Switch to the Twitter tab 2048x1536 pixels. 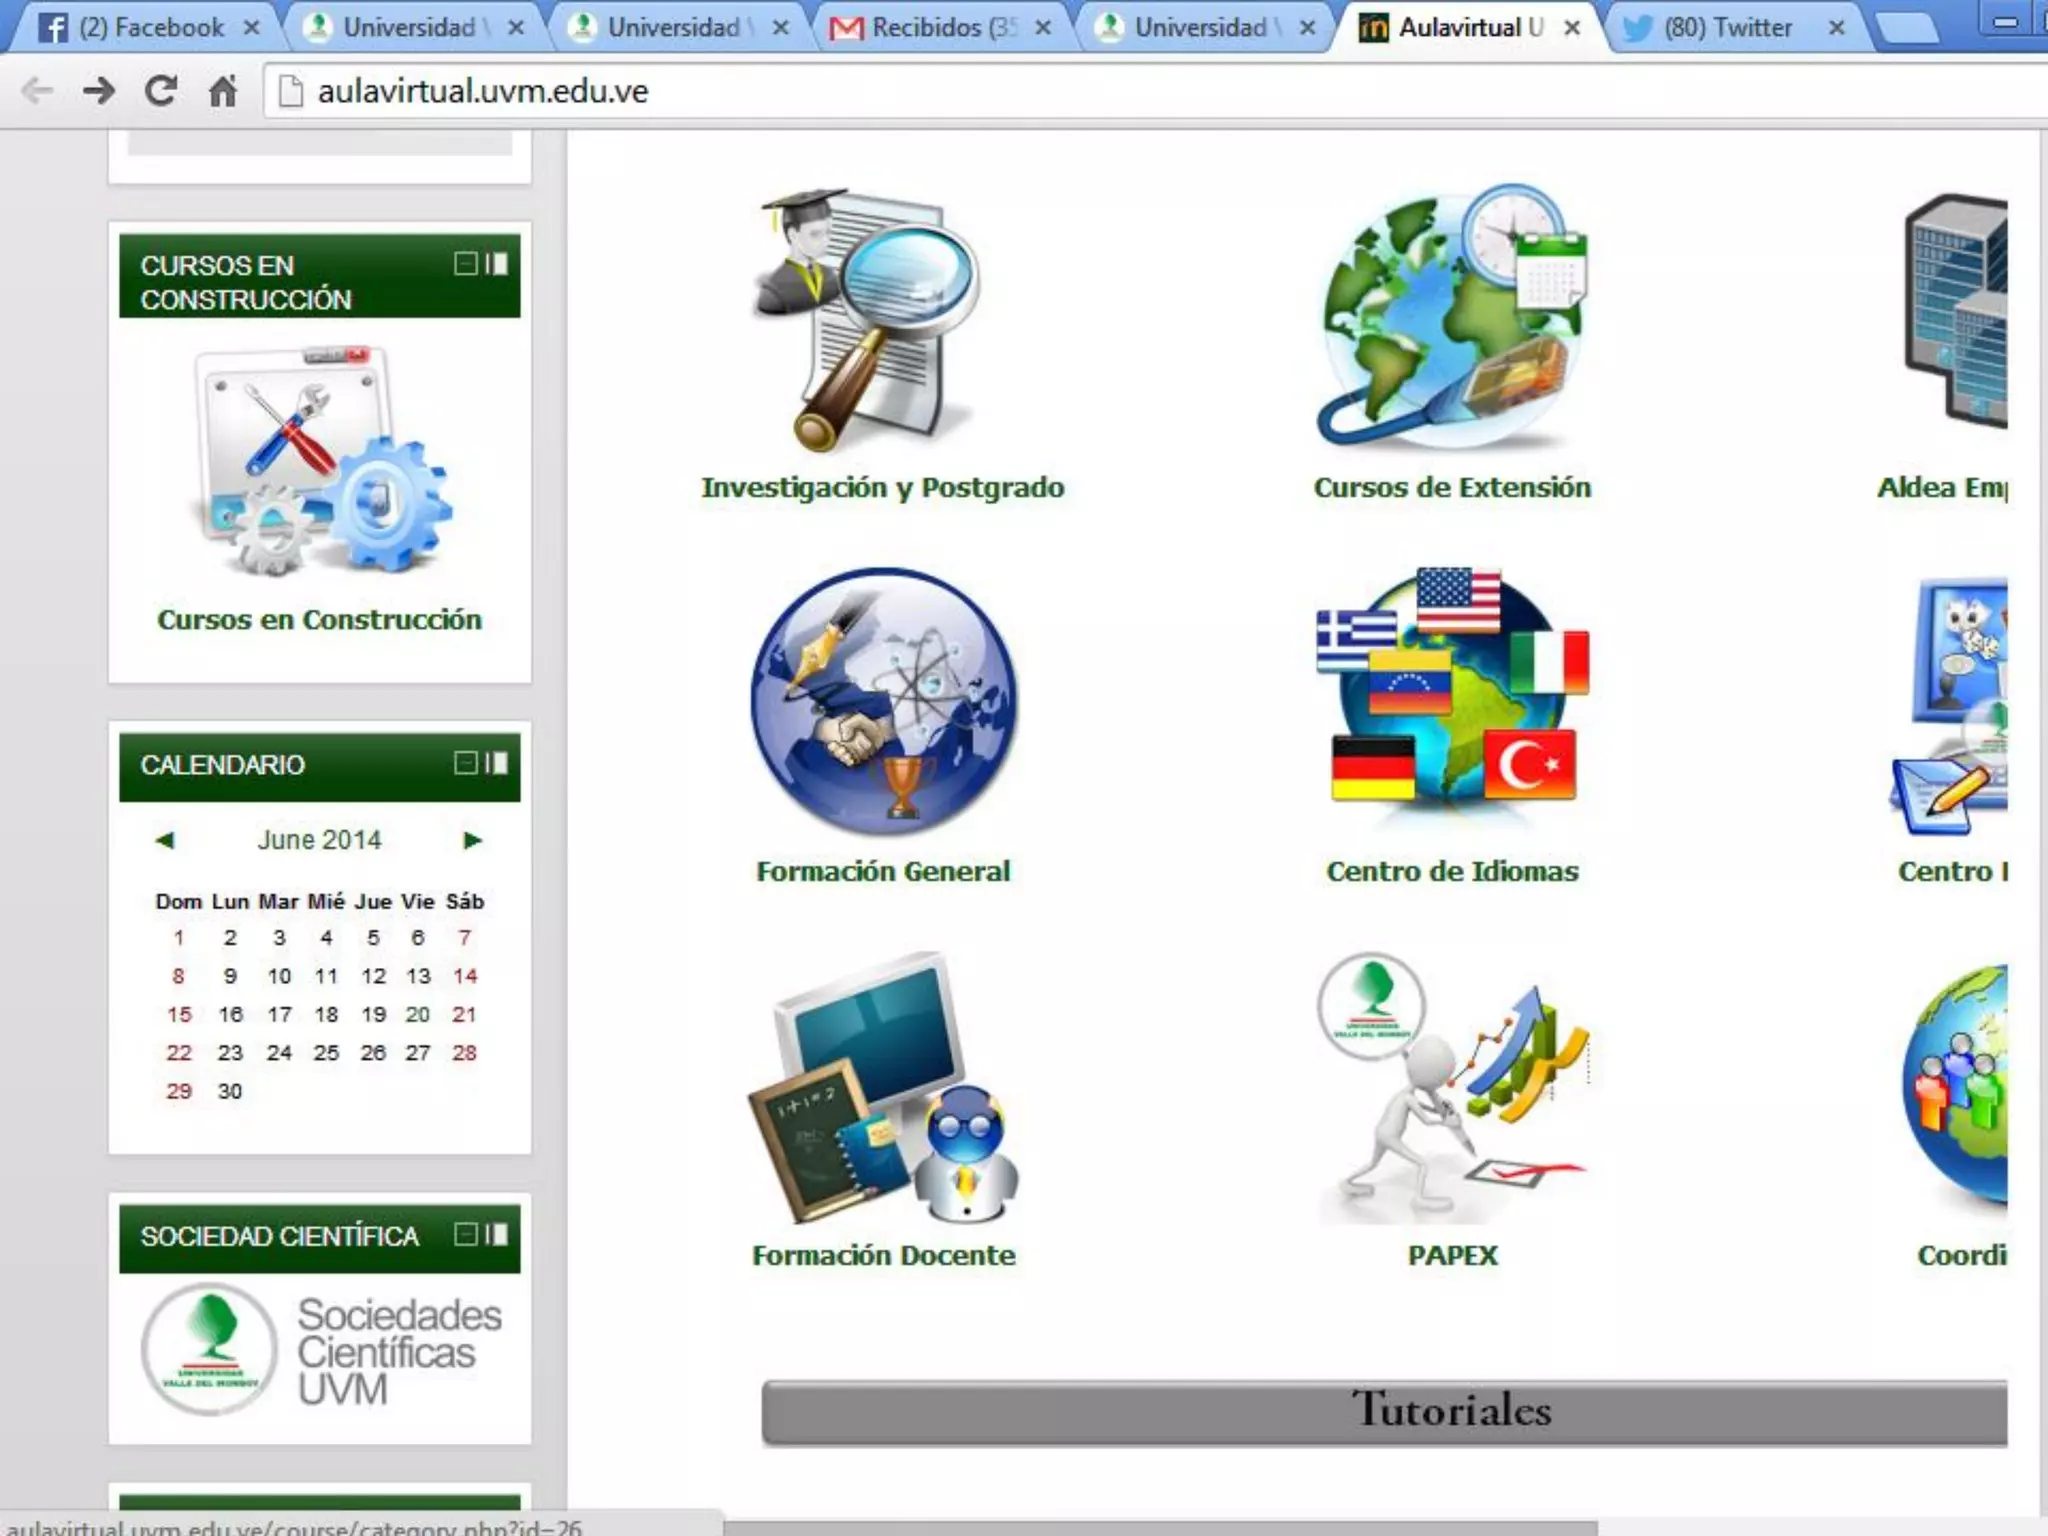1727,28
